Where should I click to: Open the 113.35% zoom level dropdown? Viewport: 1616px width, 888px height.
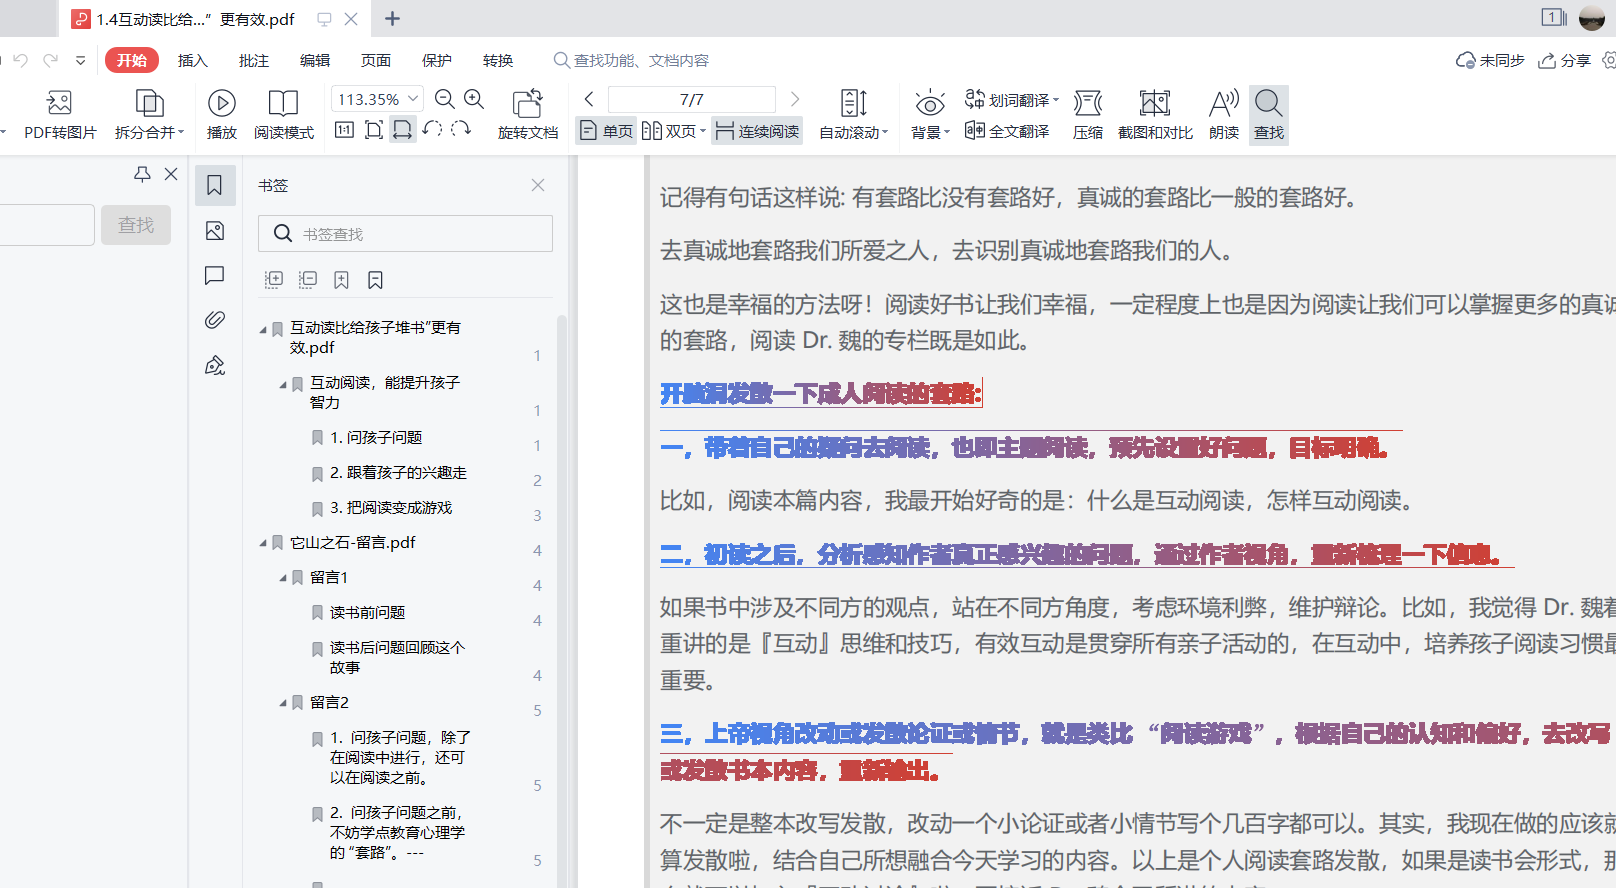(413, 99)
